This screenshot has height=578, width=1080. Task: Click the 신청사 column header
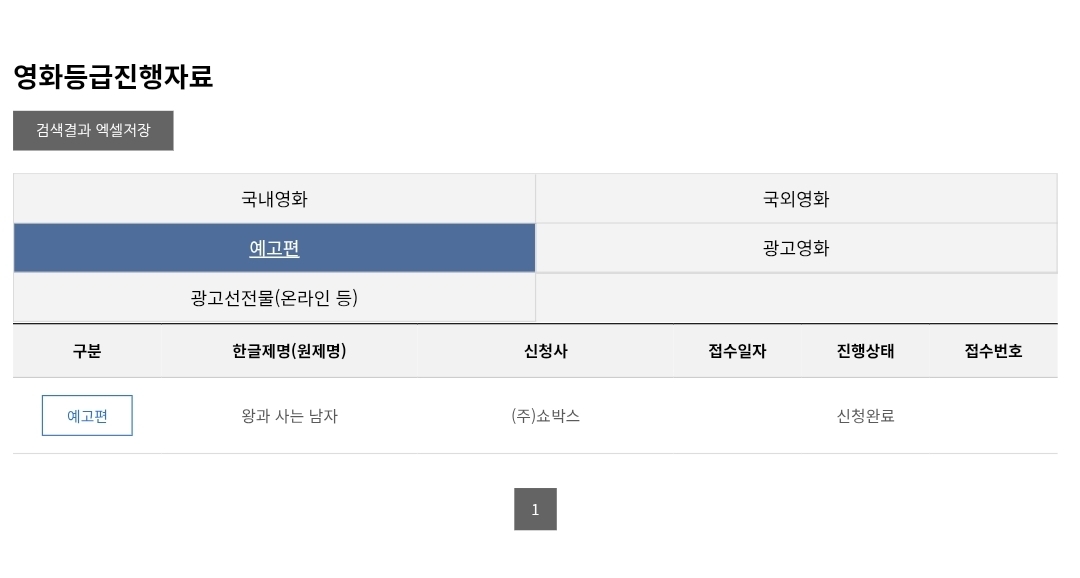545,351
